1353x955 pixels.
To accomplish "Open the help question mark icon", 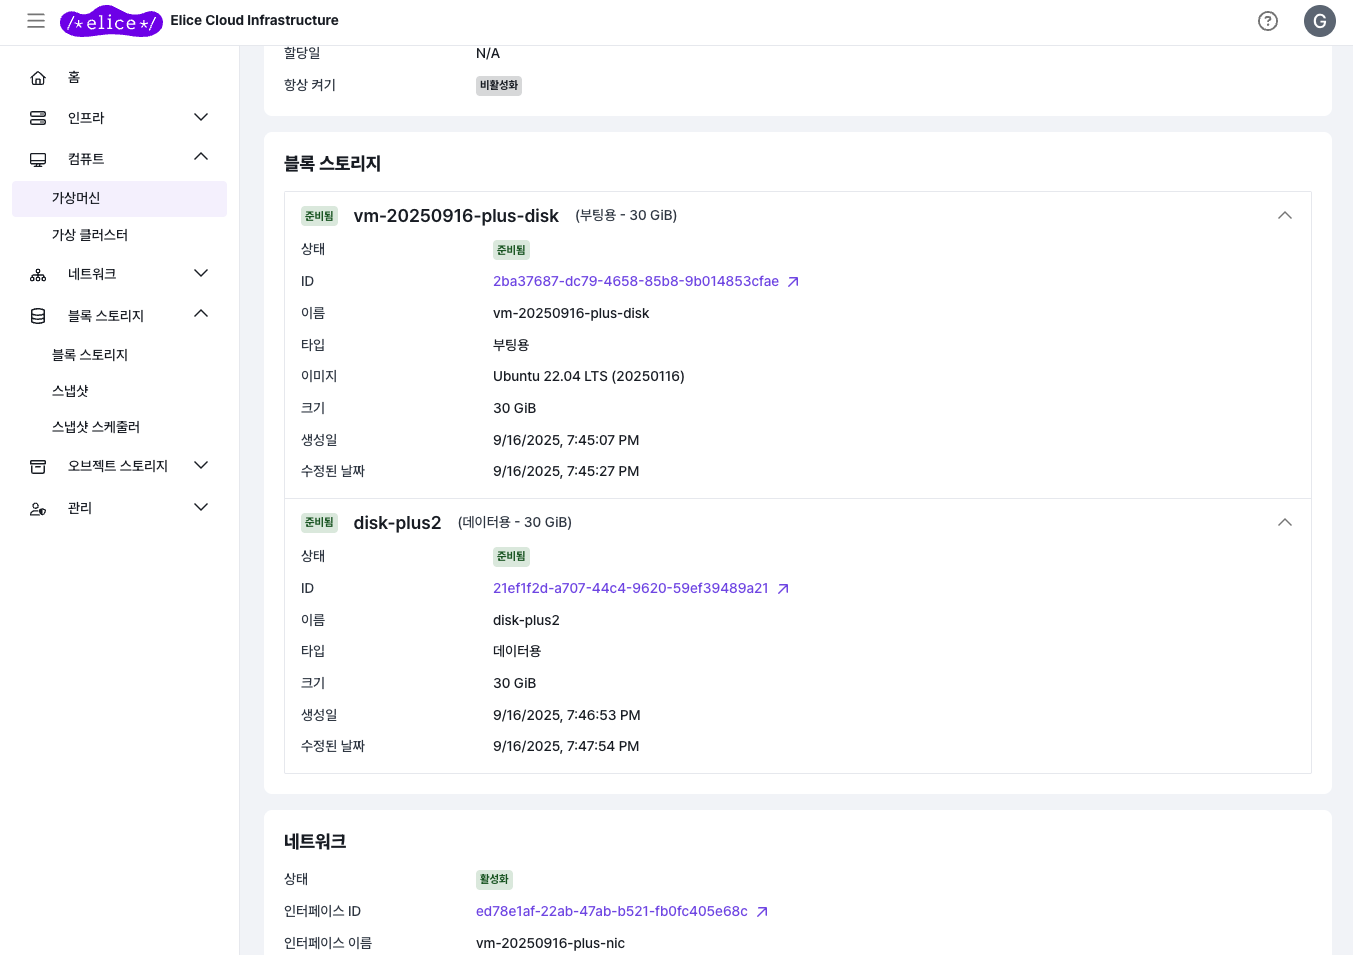I will point(1268,21).
